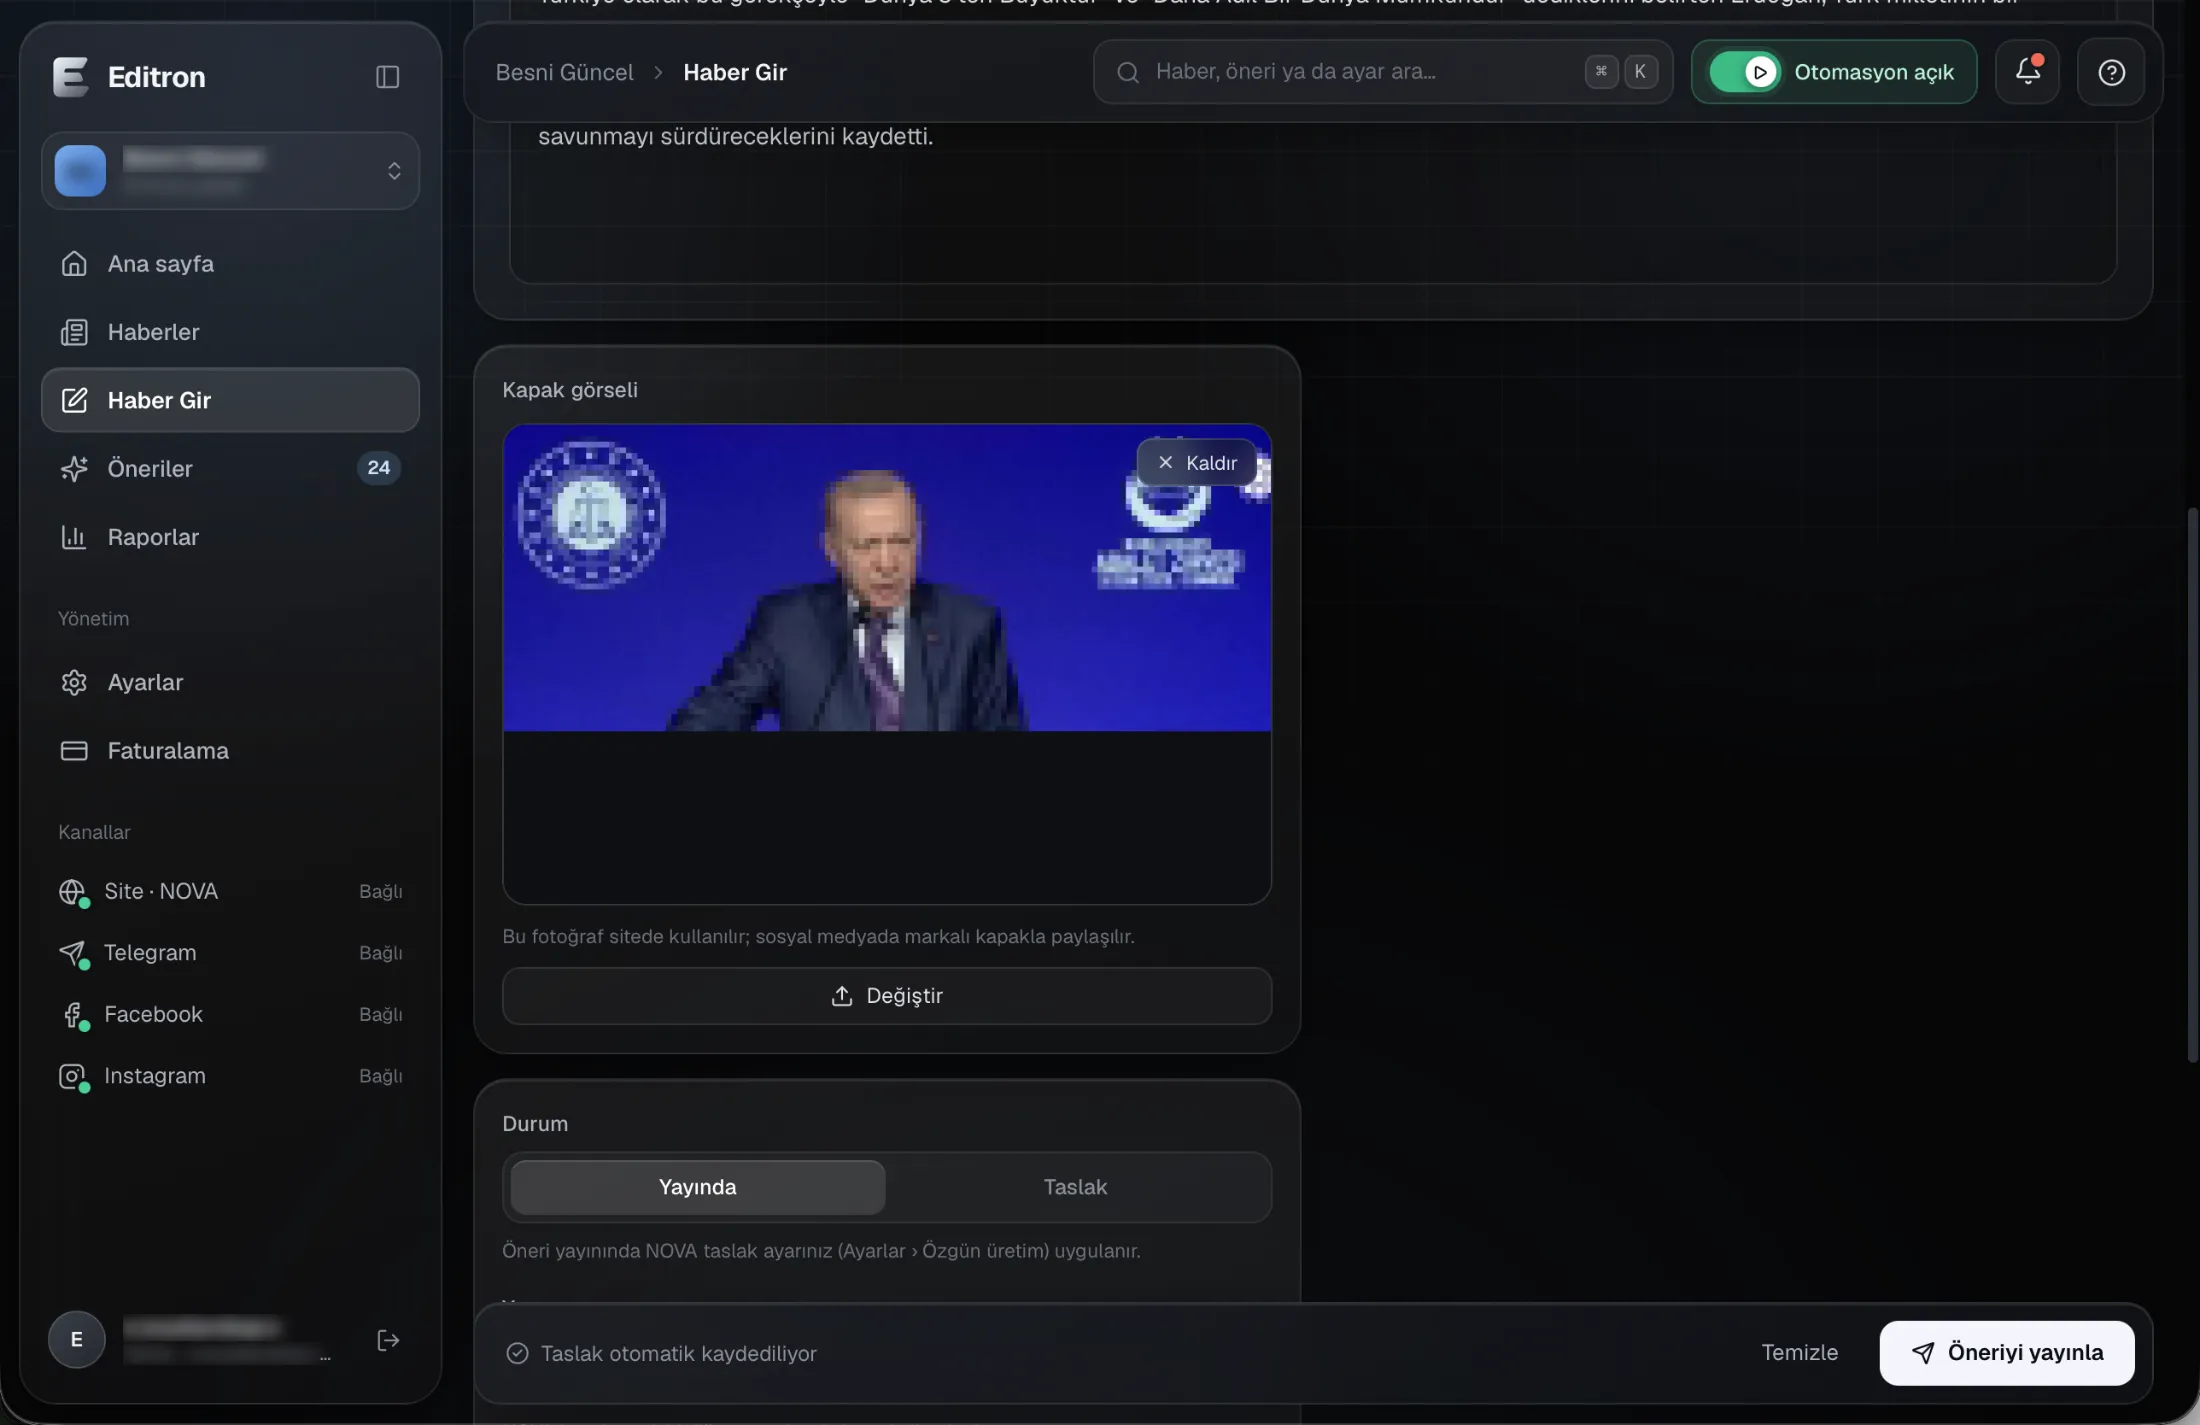Click the Site · NOVA globe icon

72,891
